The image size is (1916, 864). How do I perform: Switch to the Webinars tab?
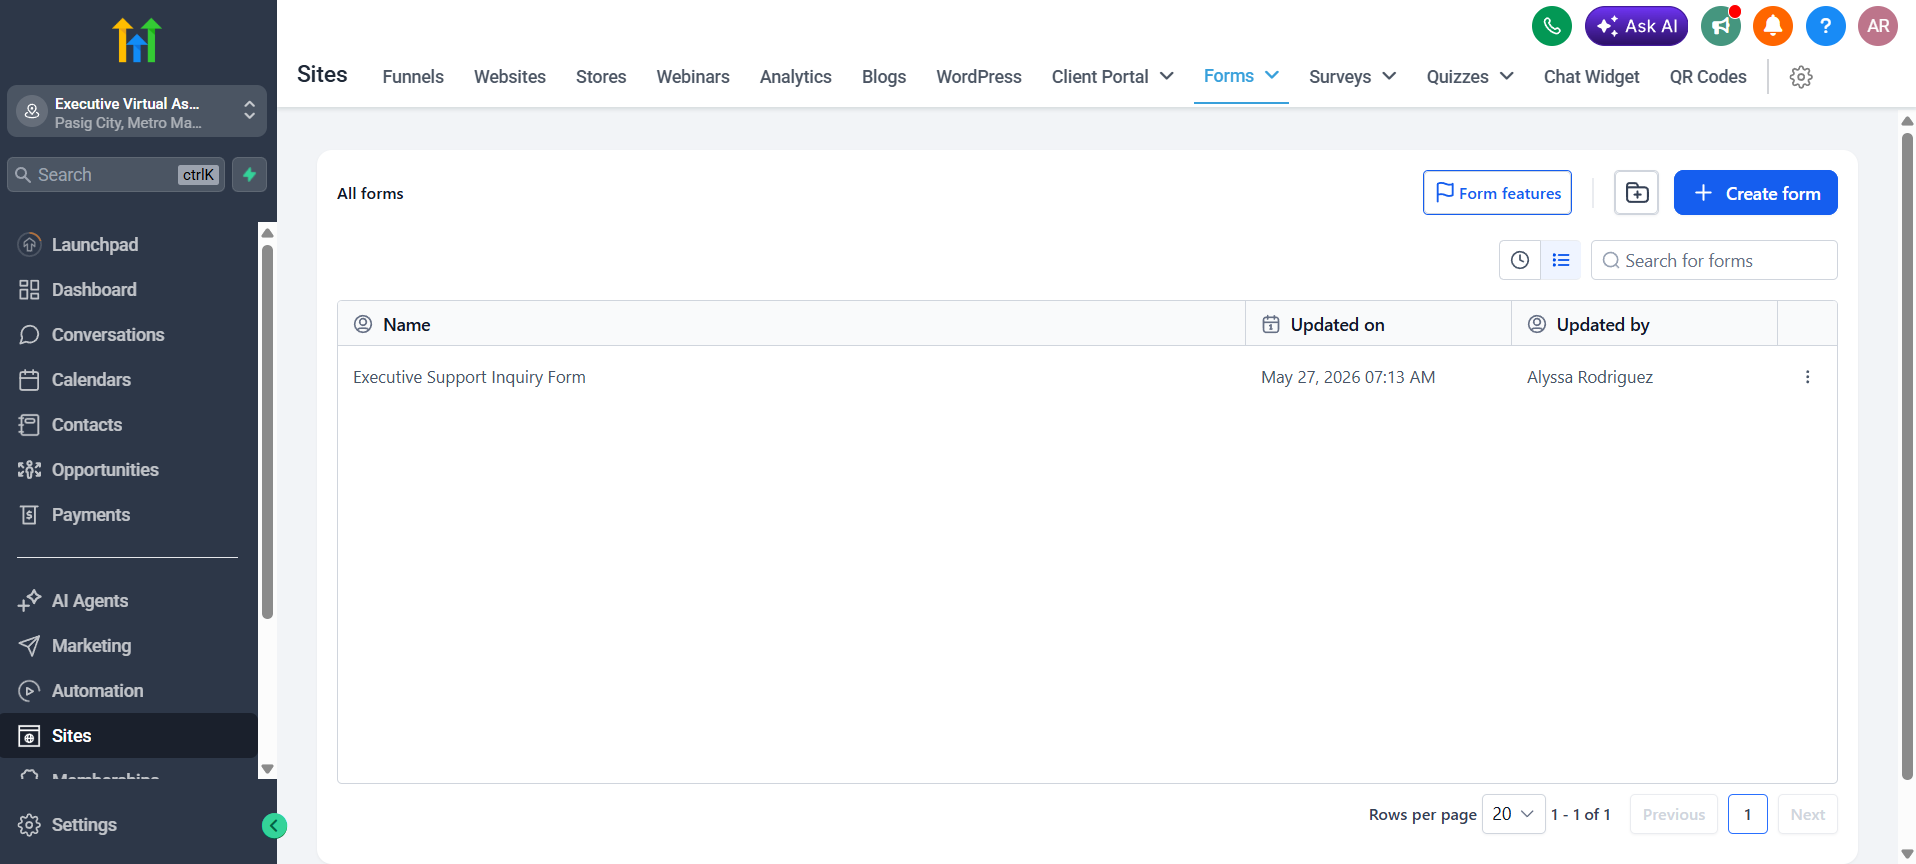tap(693, 77)
